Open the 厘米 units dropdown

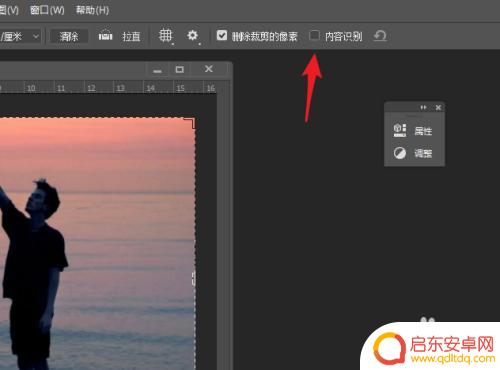pyautogui.click(x=20, y=36)
